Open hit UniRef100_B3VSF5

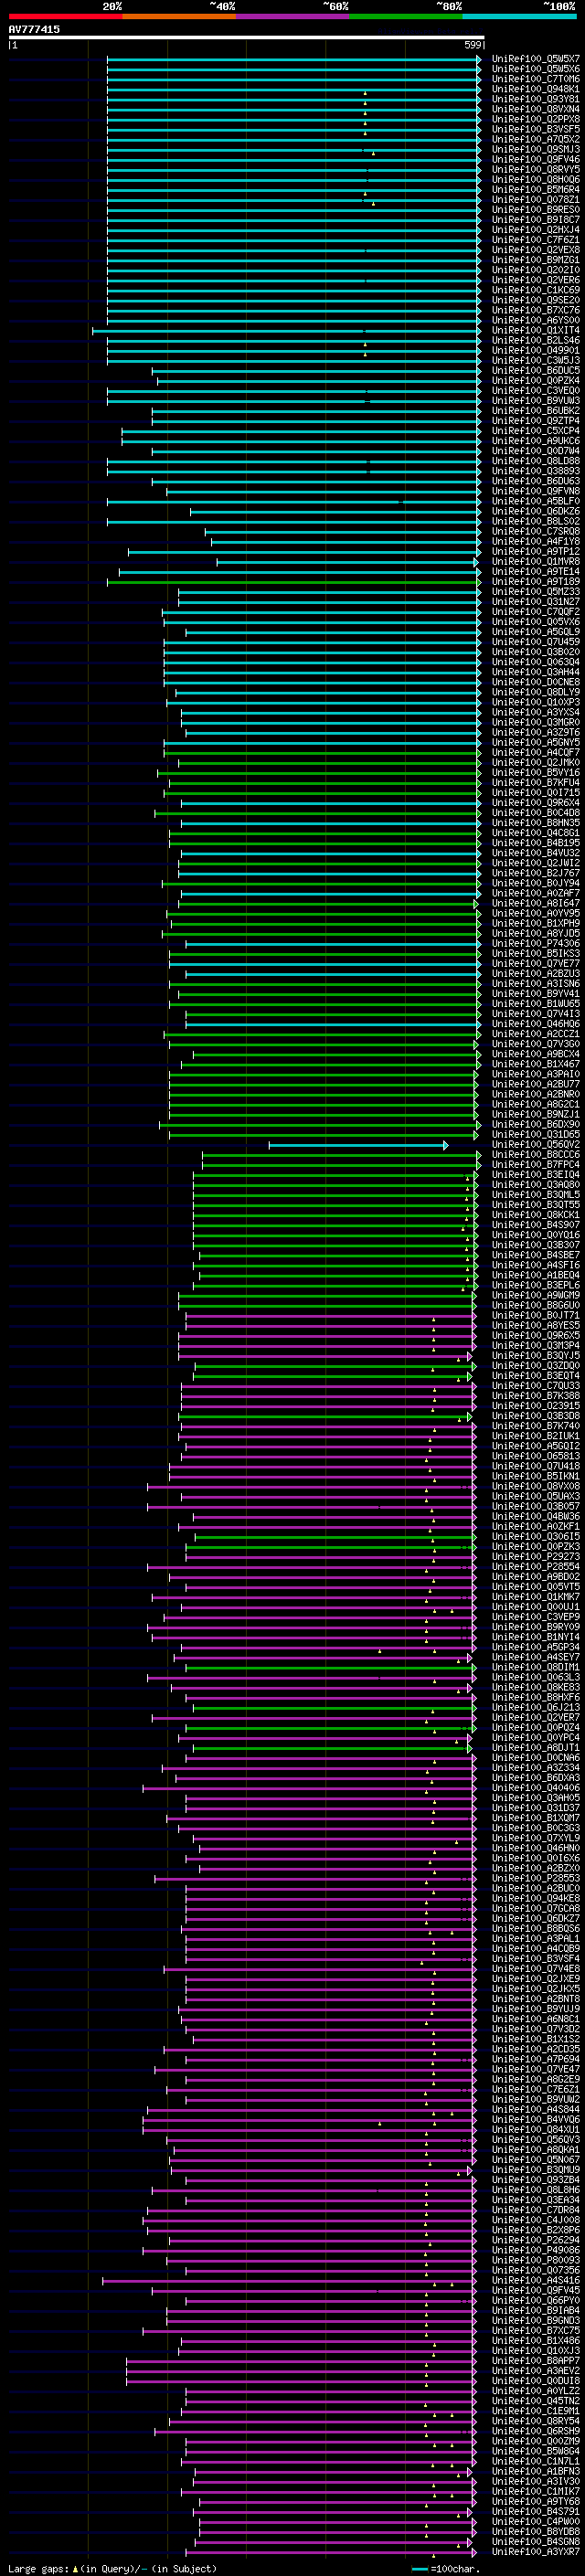tap(536, 129)
